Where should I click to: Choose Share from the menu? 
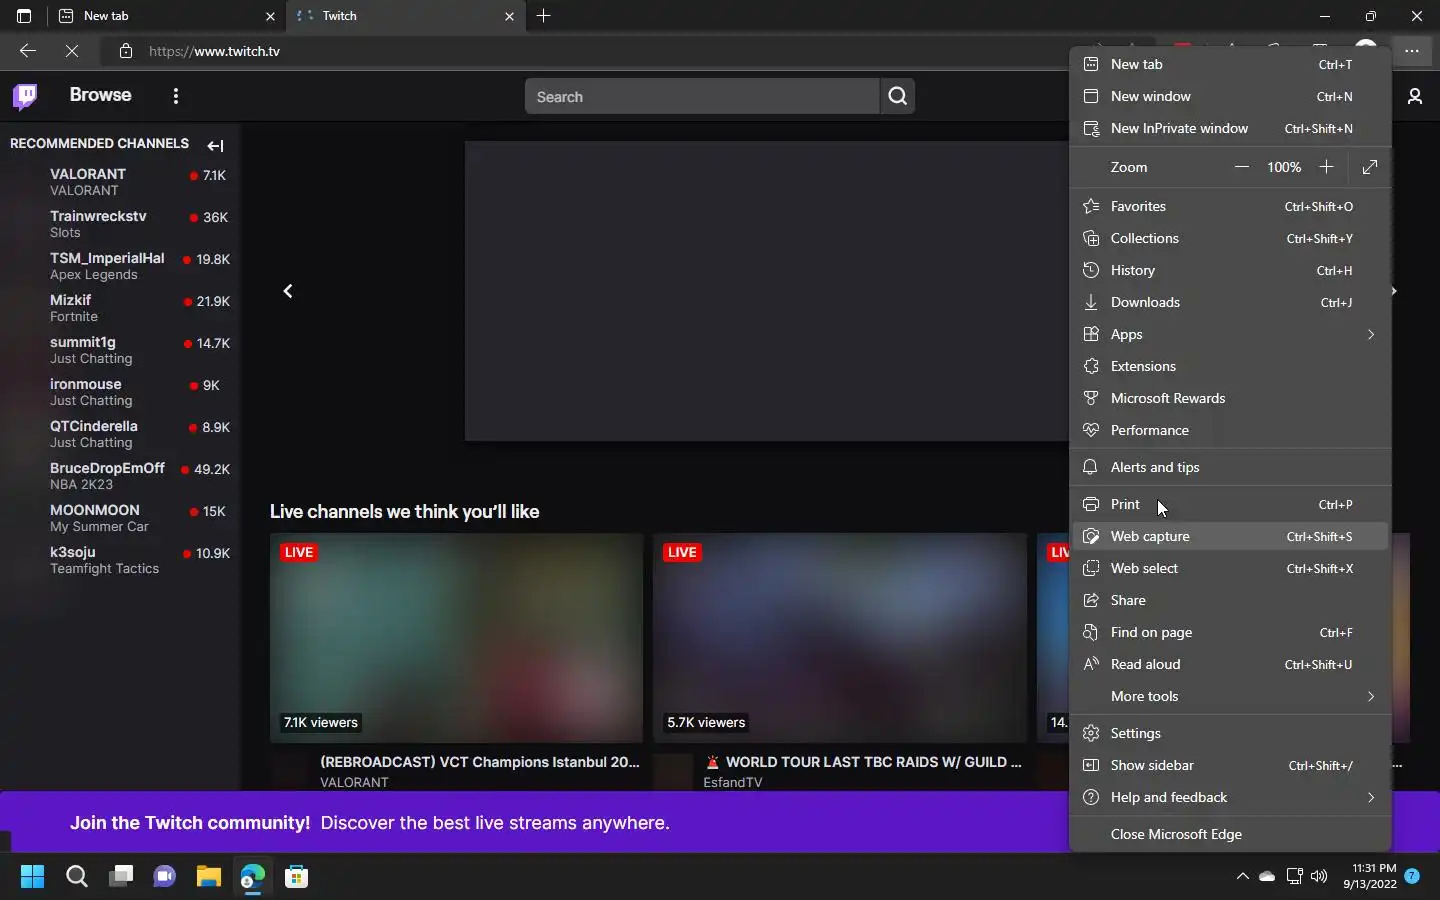coord(1230,600)
